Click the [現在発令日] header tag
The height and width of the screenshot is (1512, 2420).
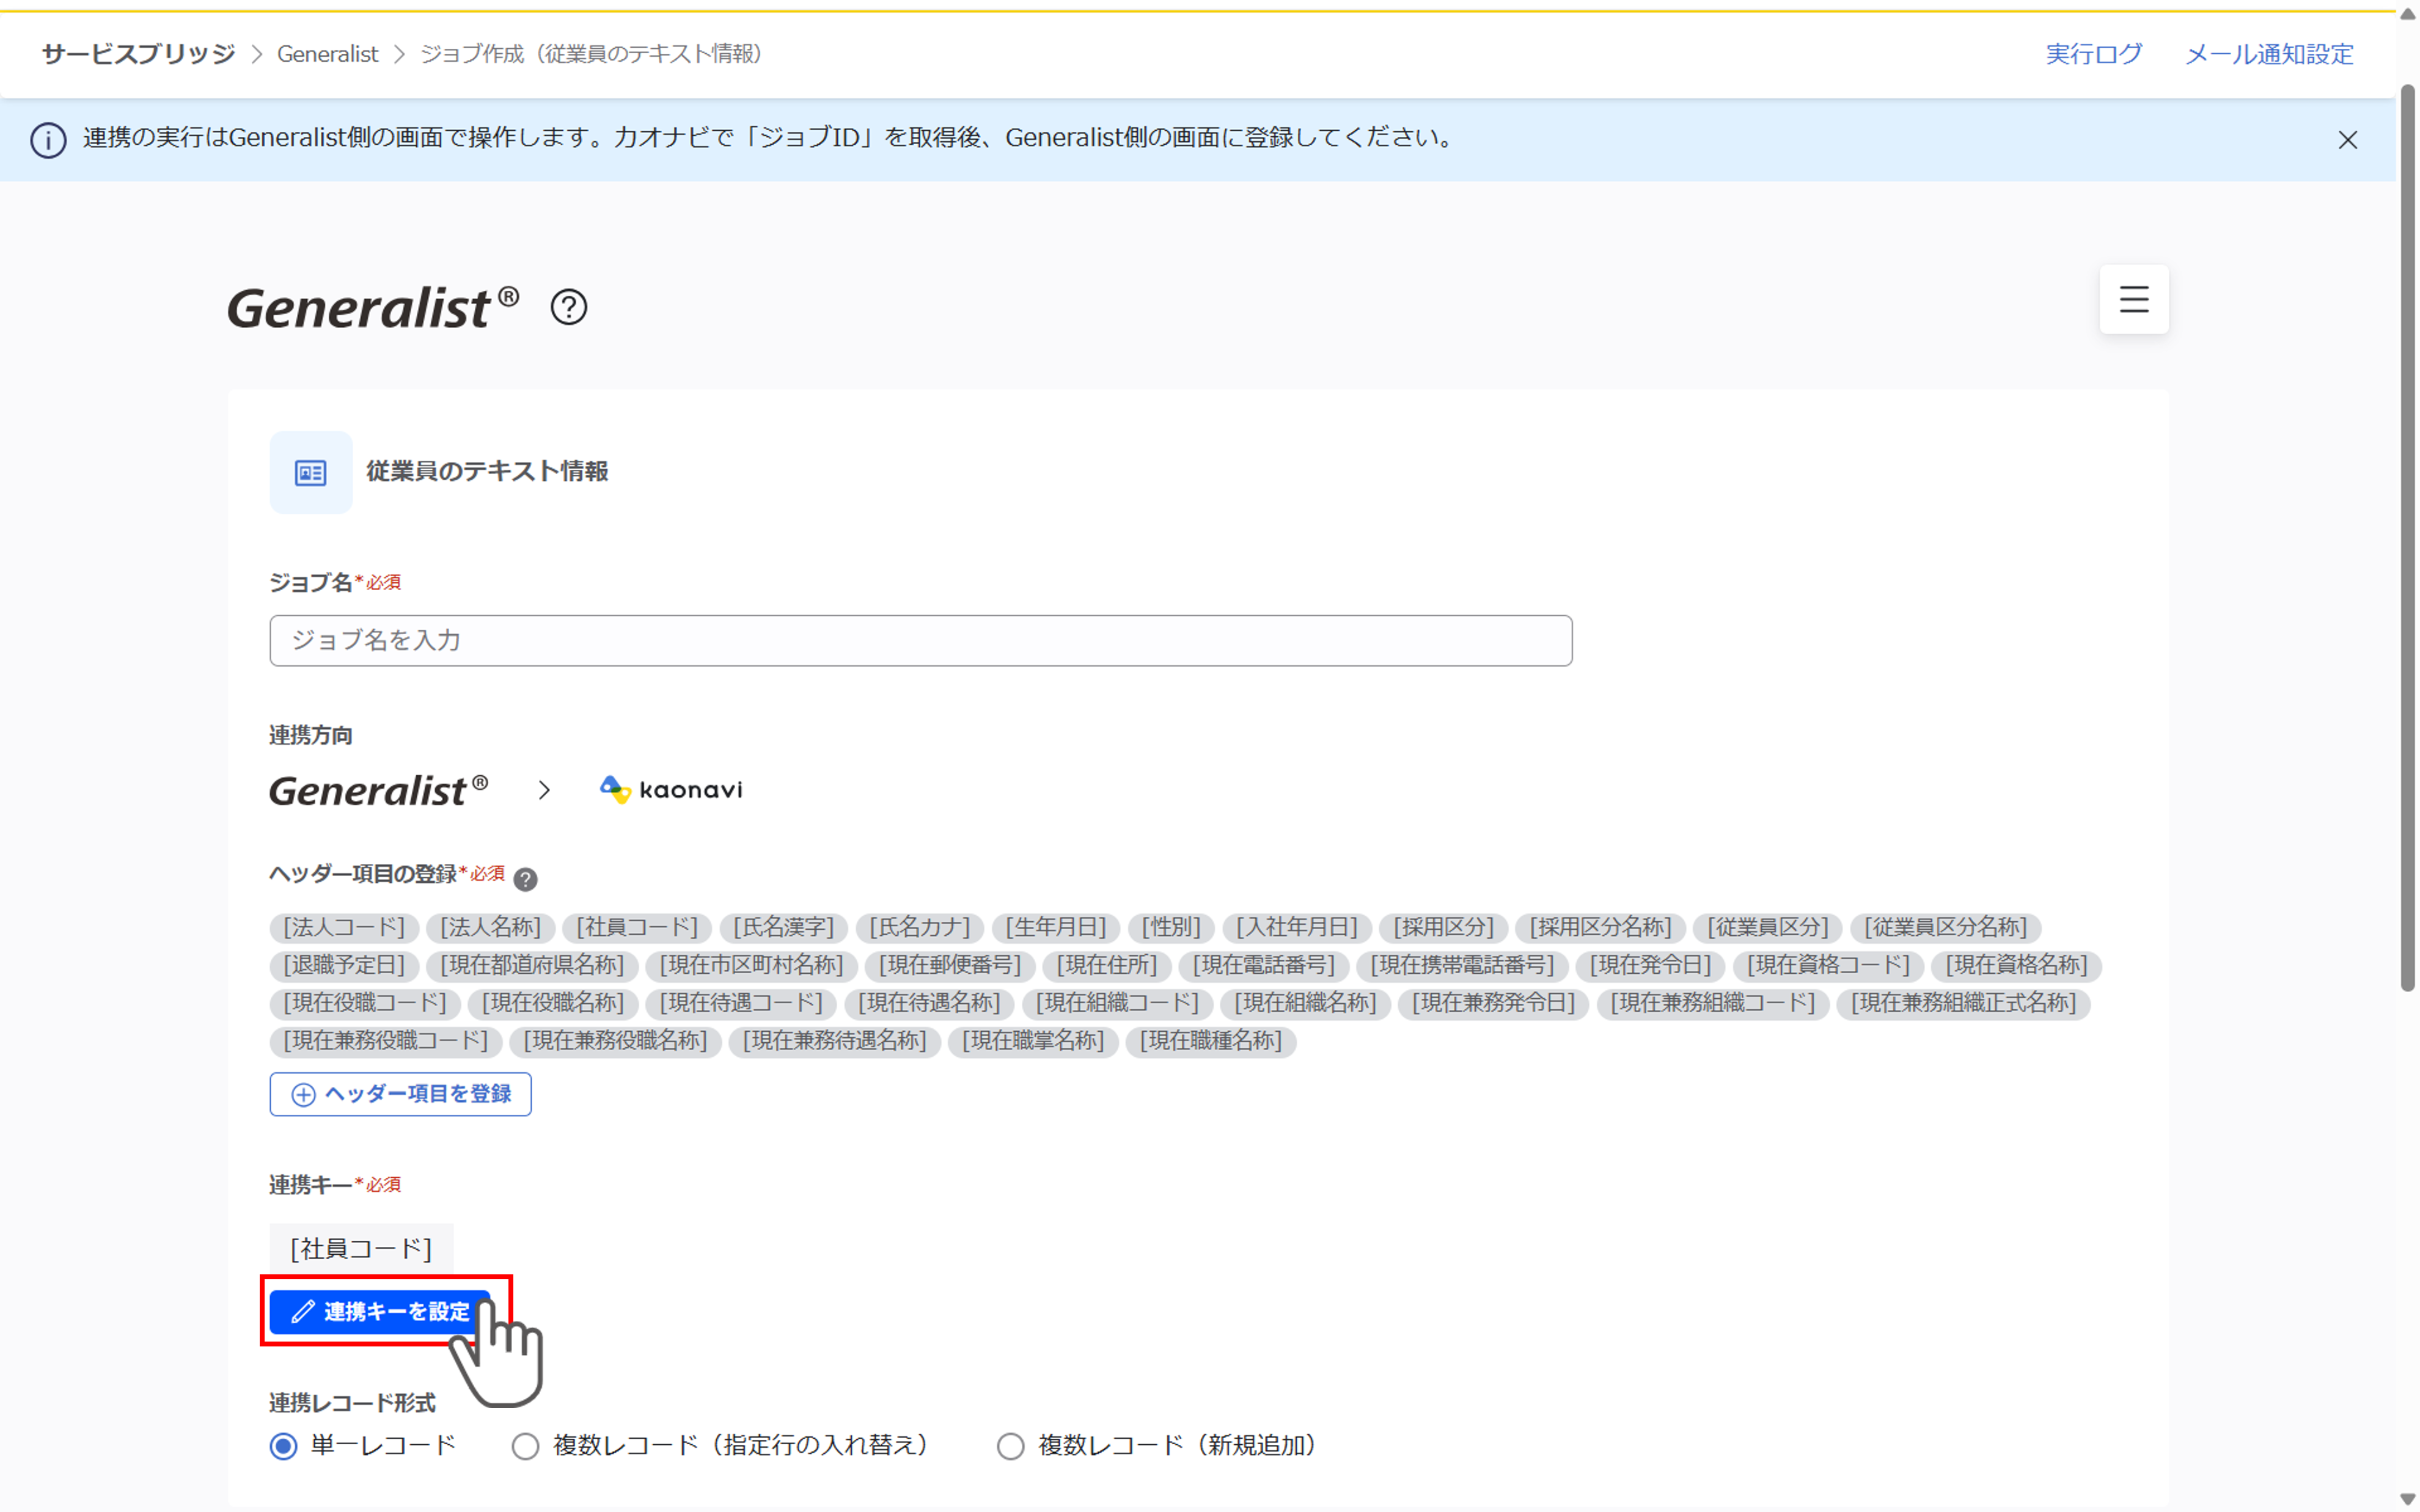click(x=1651, y=966)
